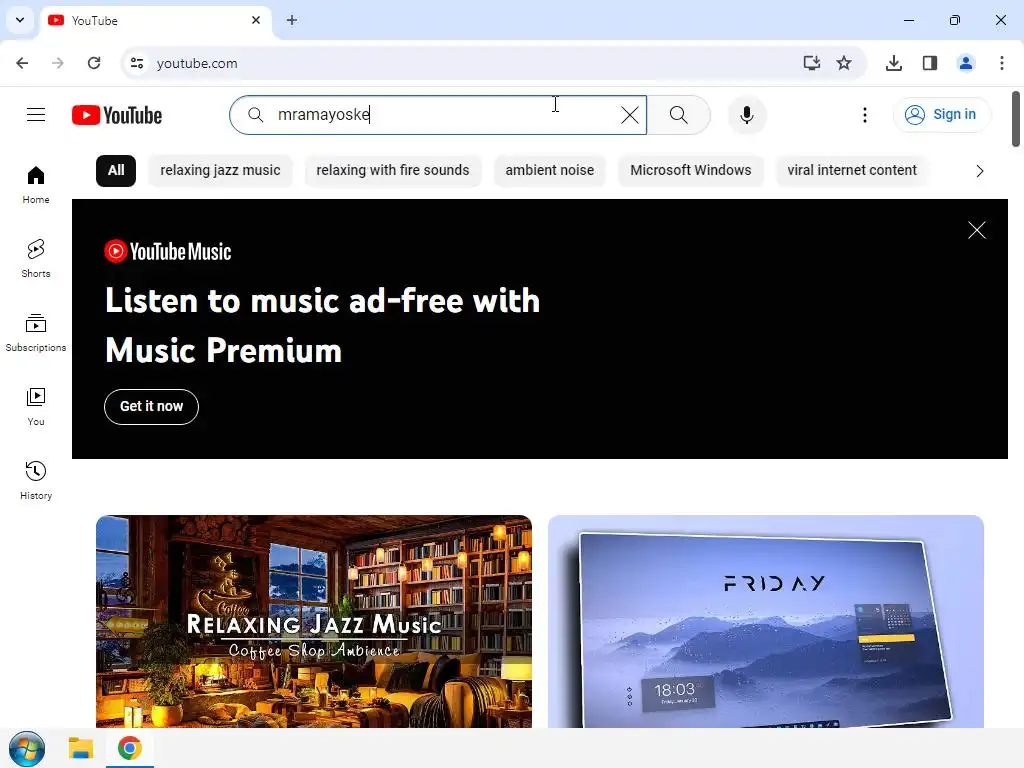Click the YouTube logo
This screenshot has height=768, width=1024.
[117, 115]
